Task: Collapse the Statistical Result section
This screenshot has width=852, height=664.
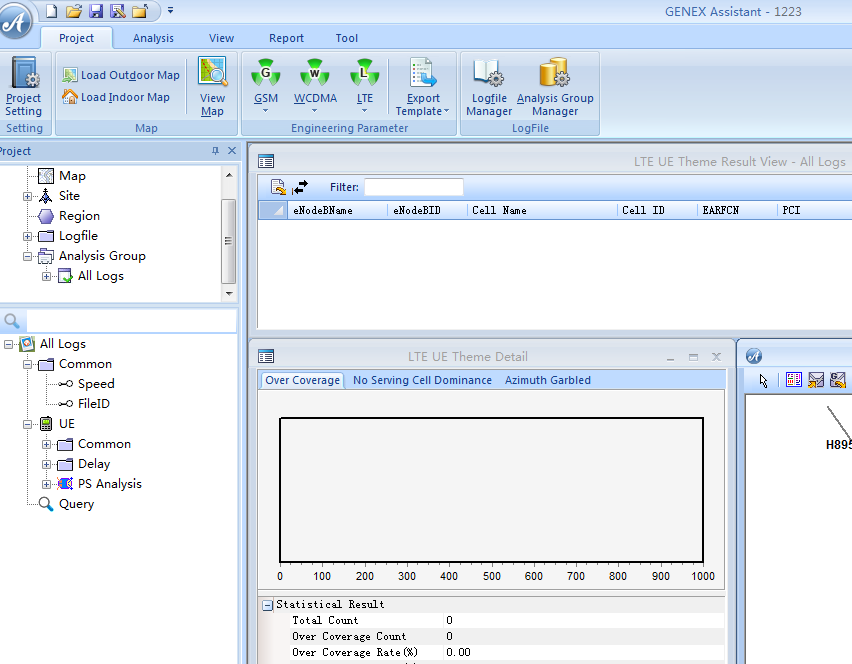Action: (x=267, y=605)
